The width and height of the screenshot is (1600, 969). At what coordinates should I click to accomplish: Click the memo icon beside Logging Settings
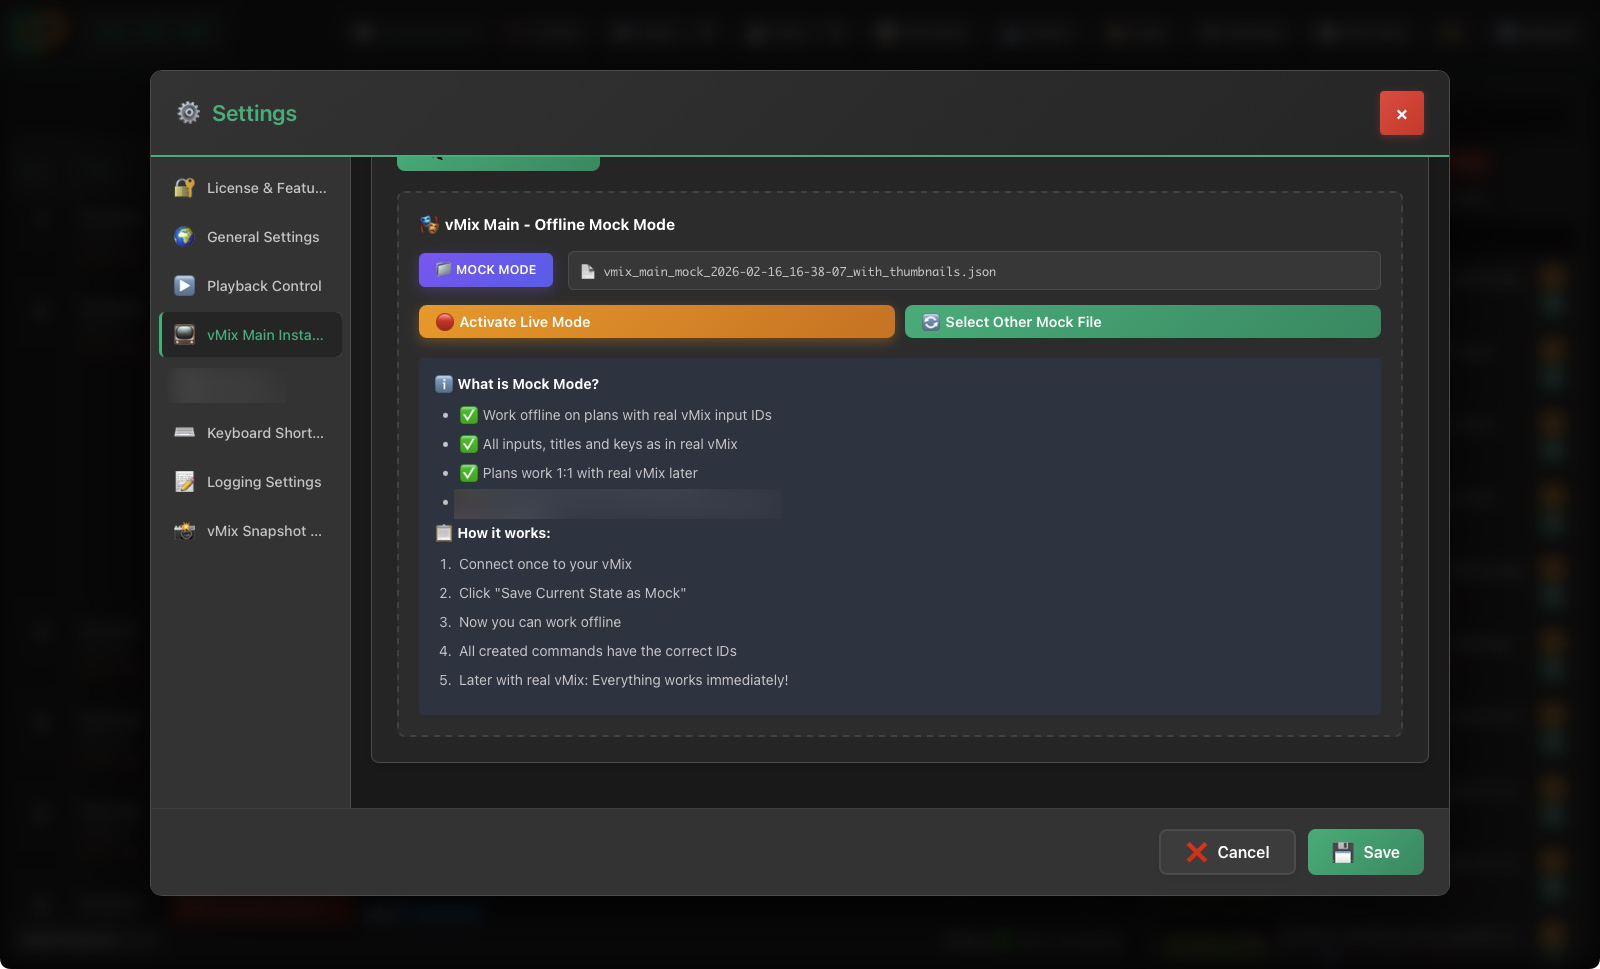click(185, 481)
